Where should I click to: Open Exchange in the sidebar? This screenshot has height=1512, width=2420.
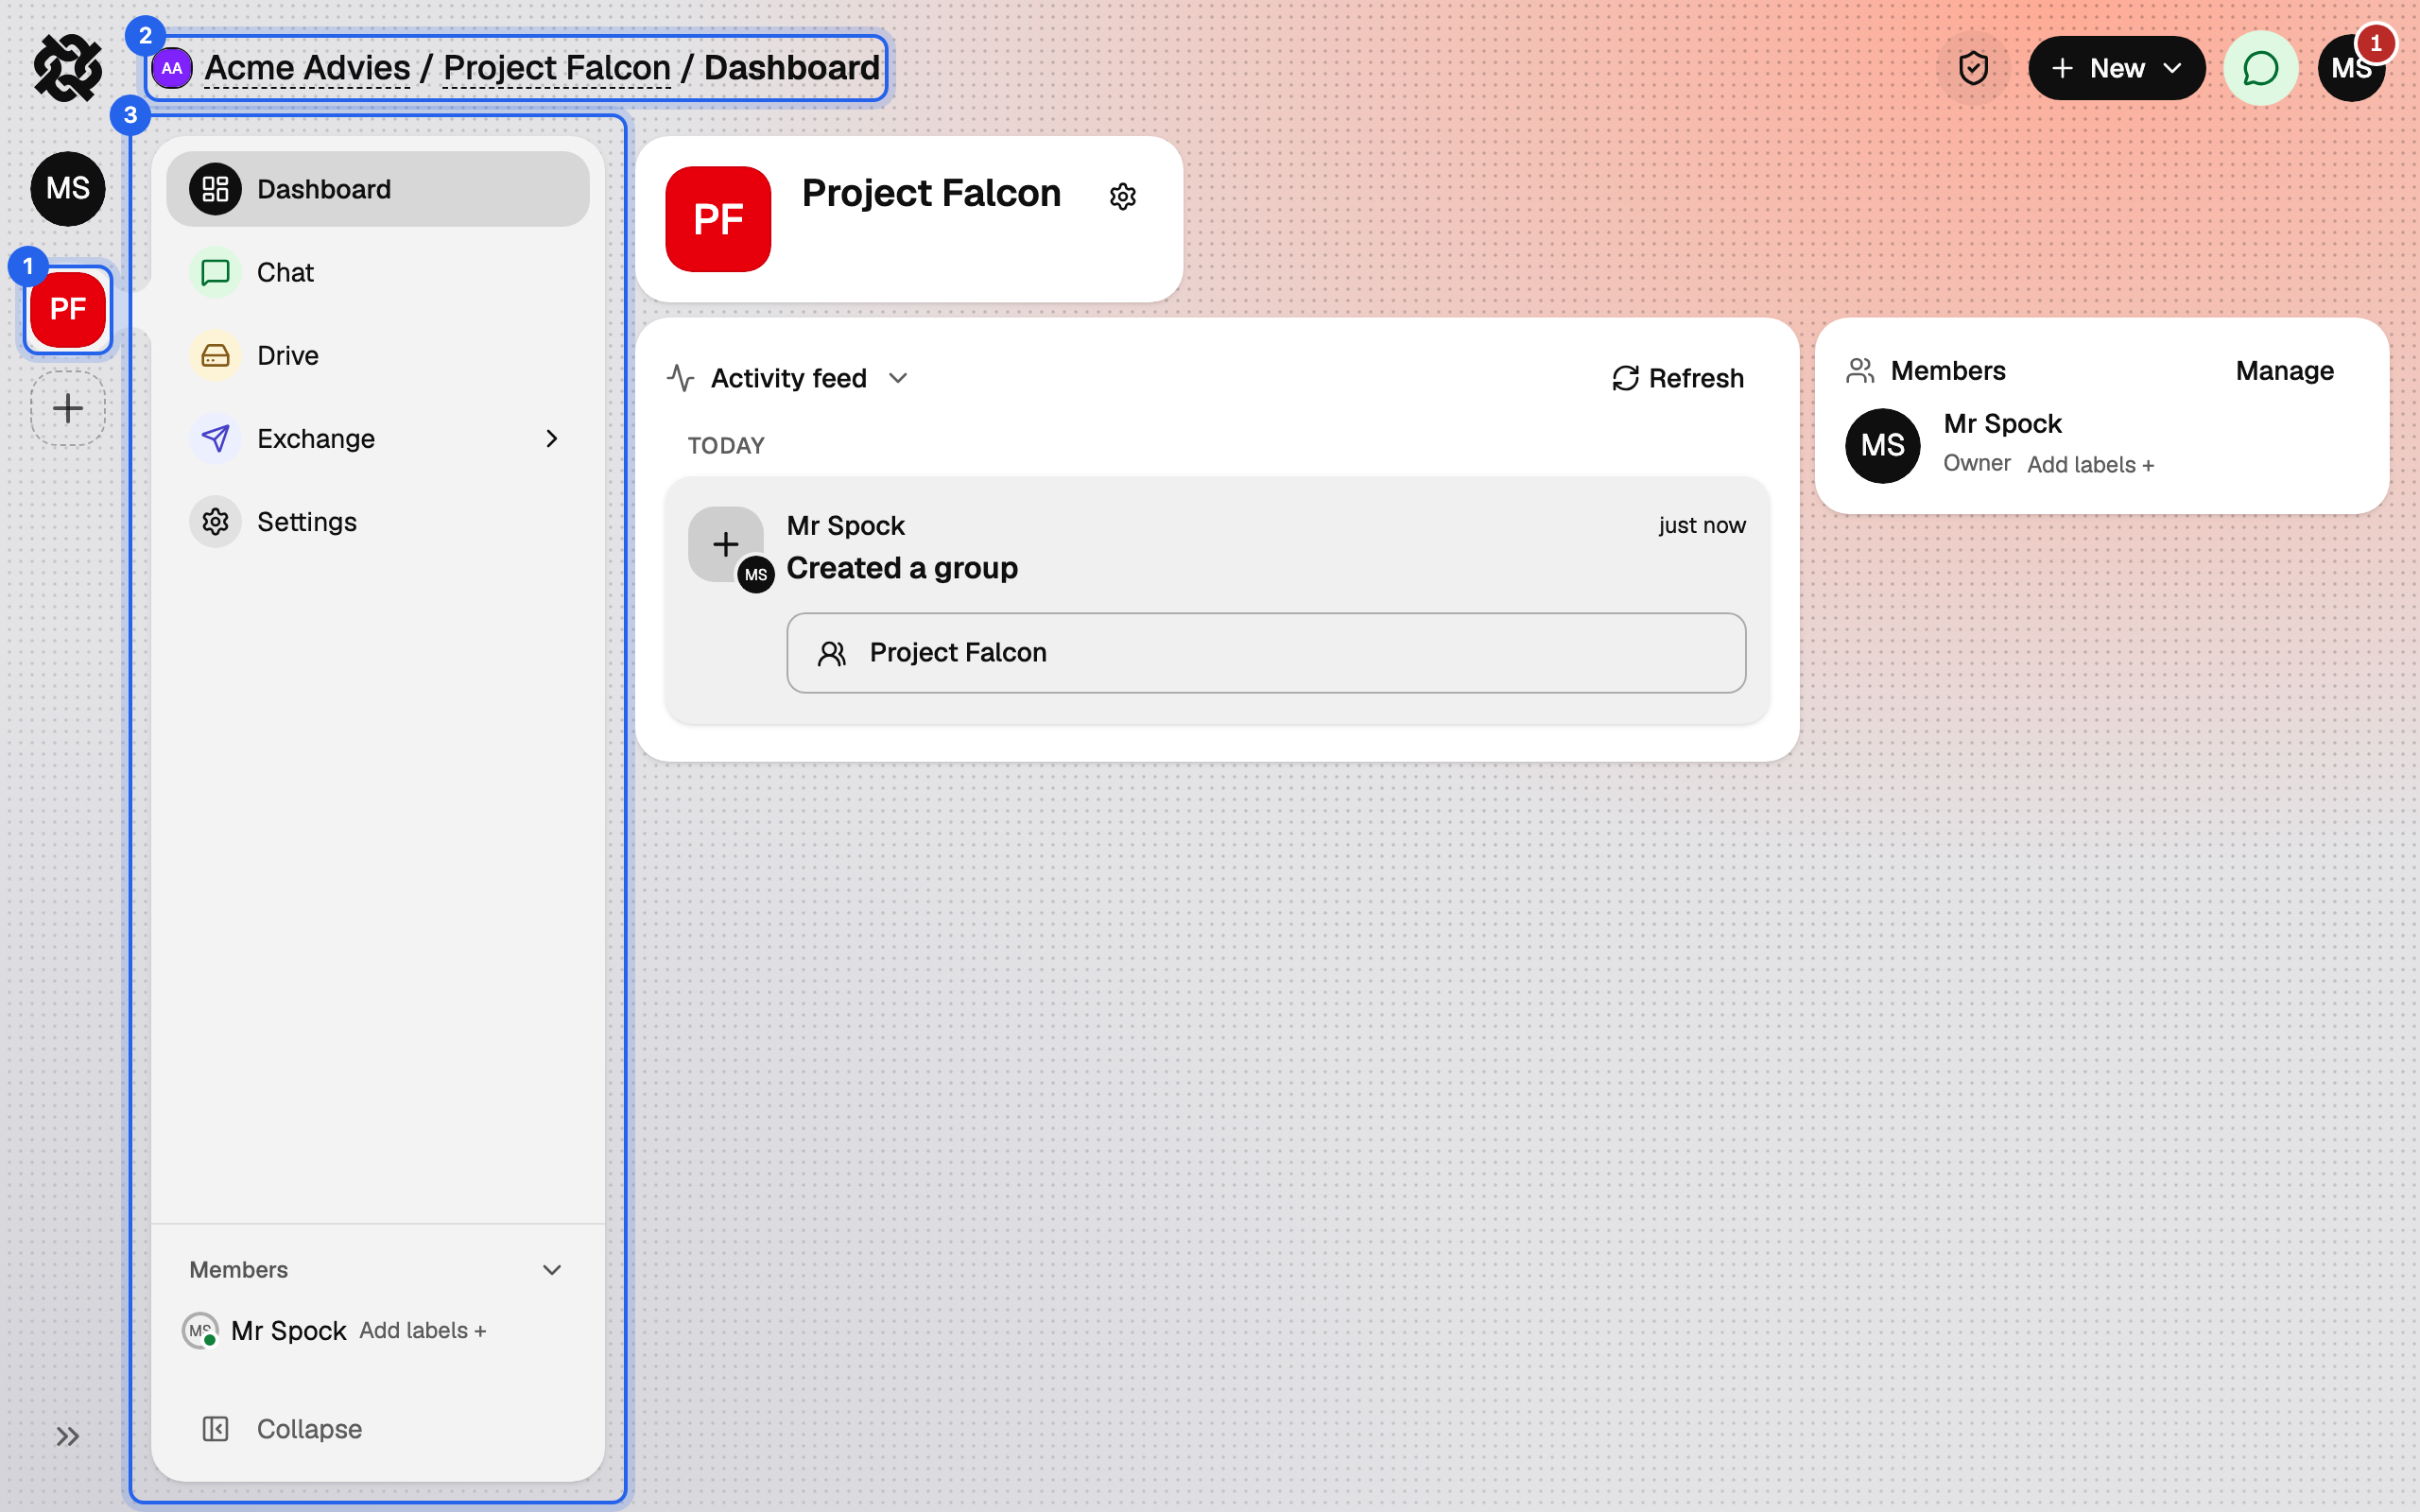[378, 438]
